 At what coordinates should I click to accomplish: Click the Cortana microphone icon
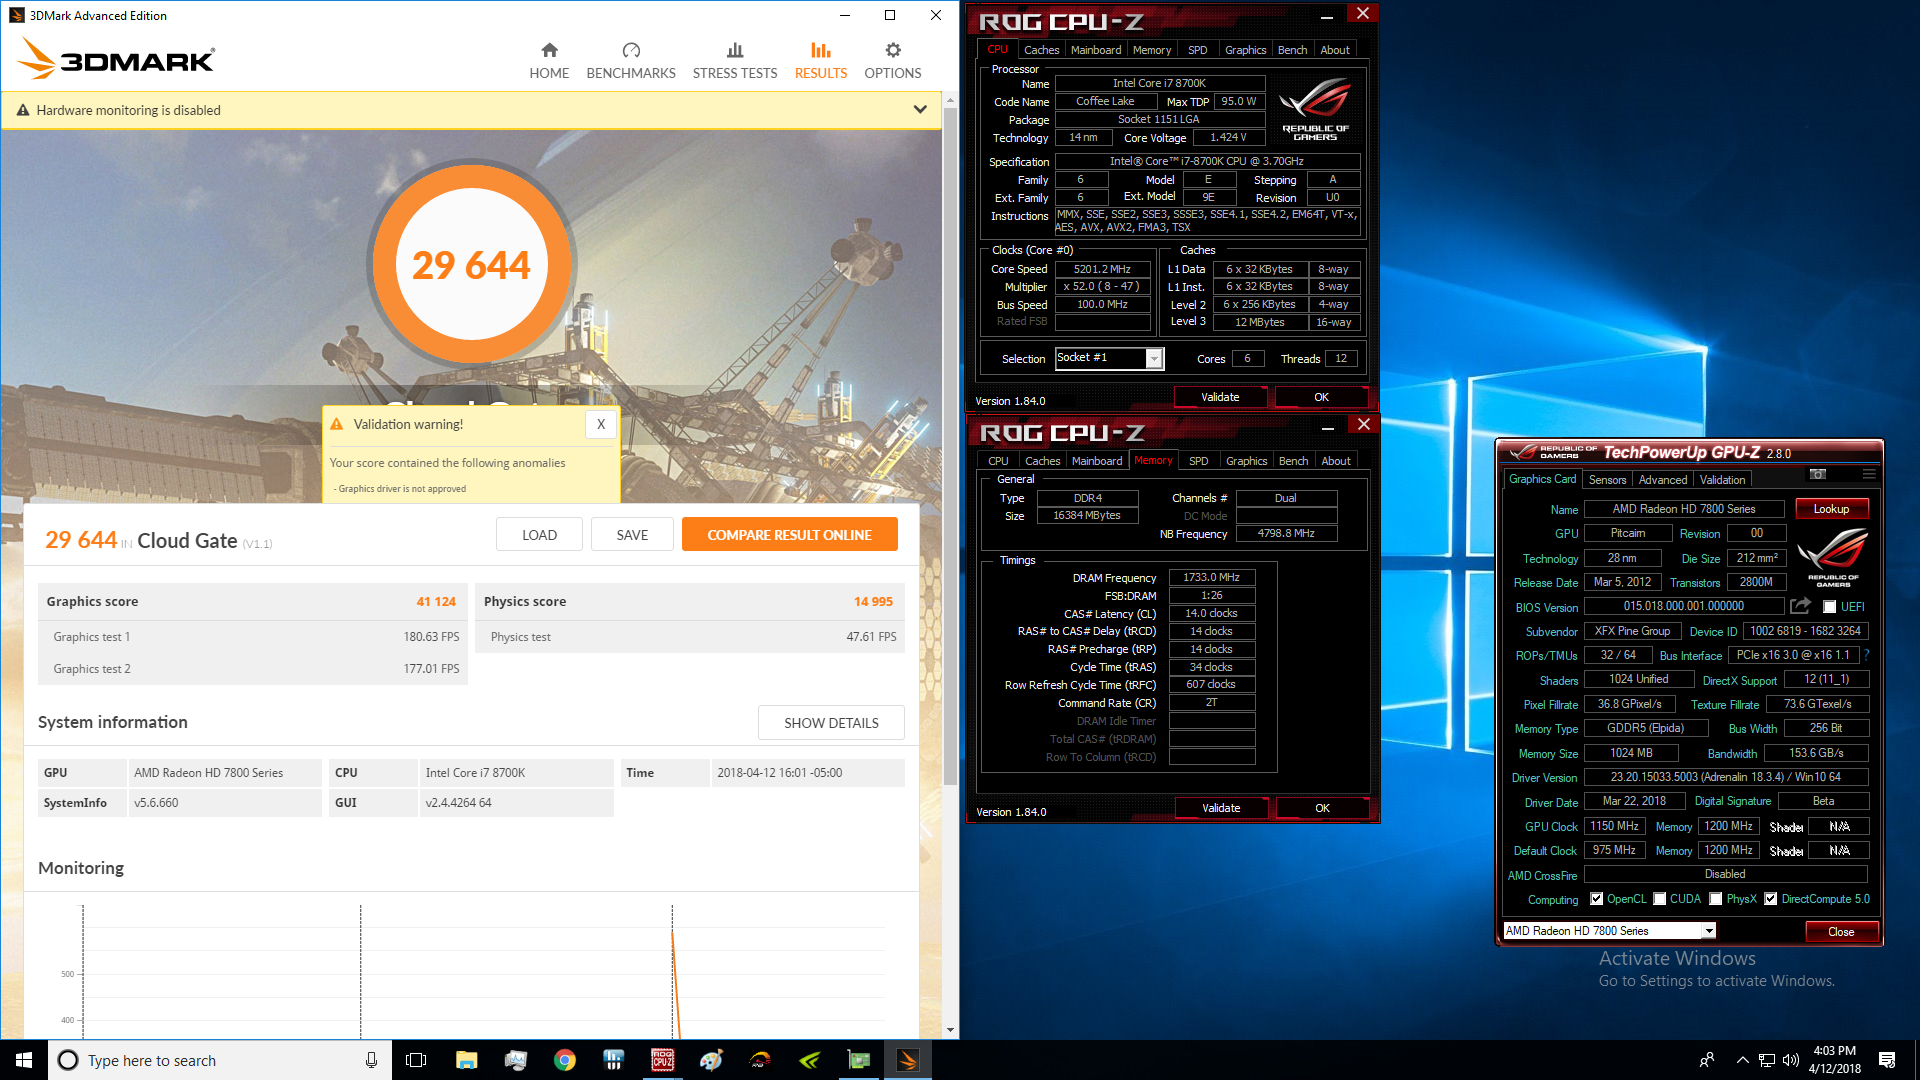pyautogui.click(x=371, y=1060)
